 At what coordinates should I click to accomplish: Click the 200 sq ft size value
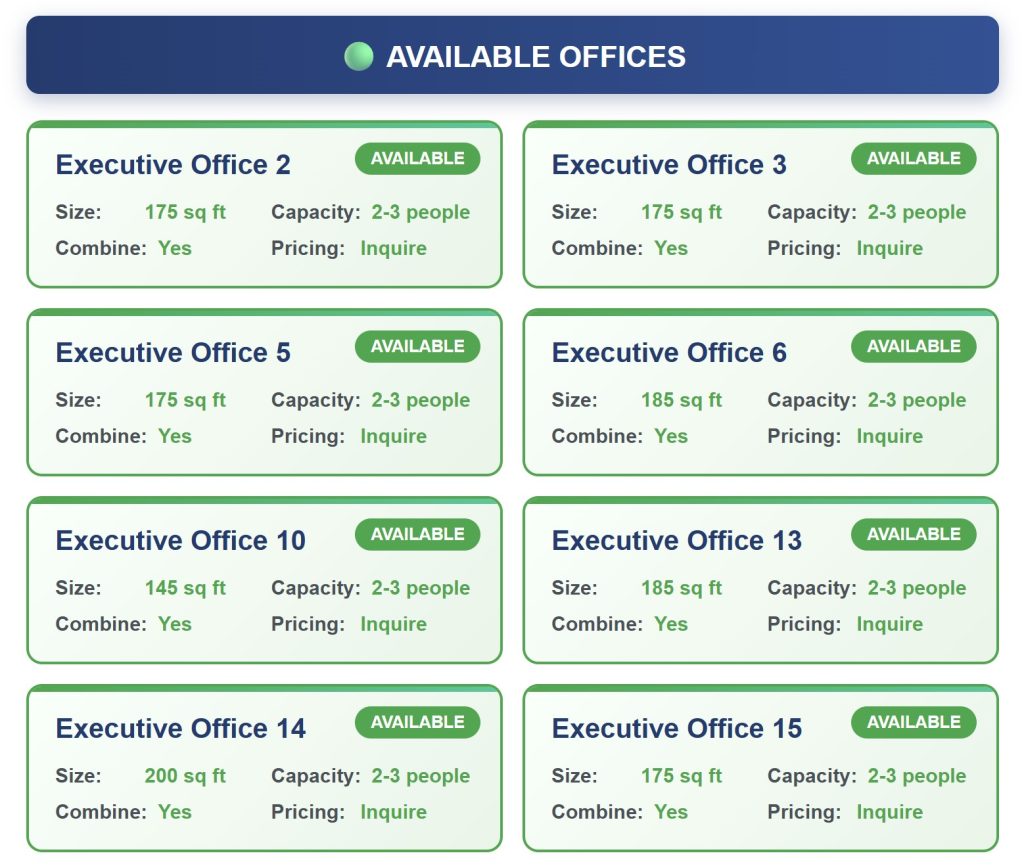click(185, 776)
